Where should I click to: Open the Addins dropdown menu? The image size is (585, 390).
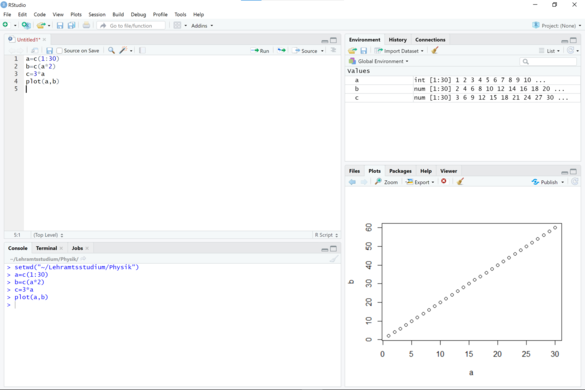[x=202, y=26]
